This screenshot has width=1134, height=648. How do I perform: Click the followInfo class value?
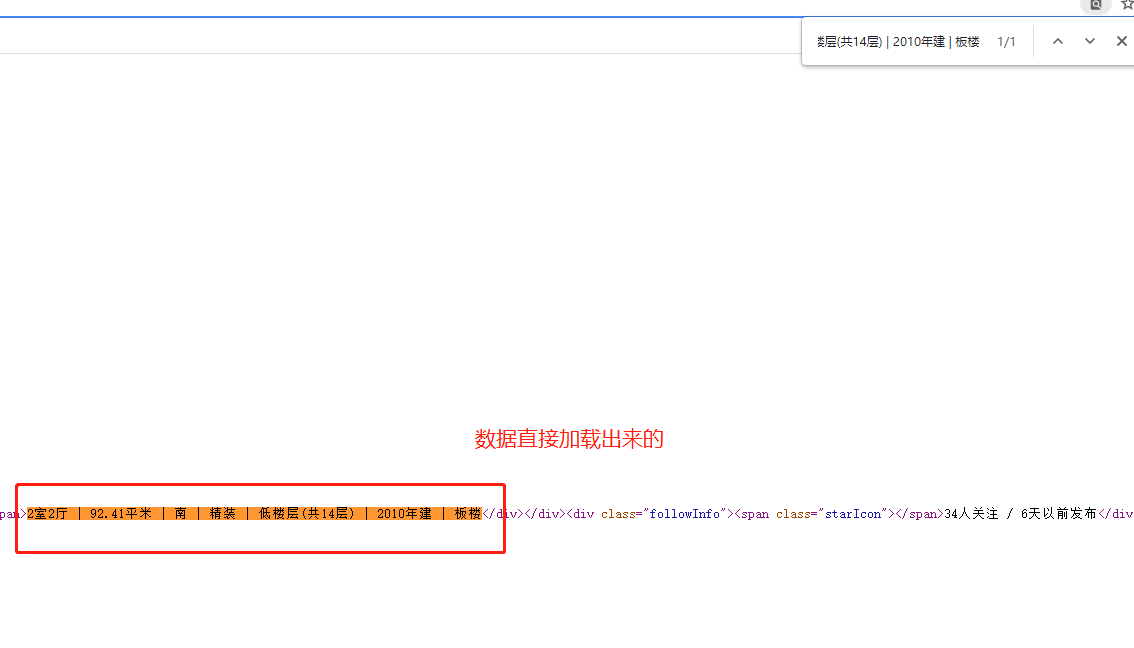click(x=684, y=513)
